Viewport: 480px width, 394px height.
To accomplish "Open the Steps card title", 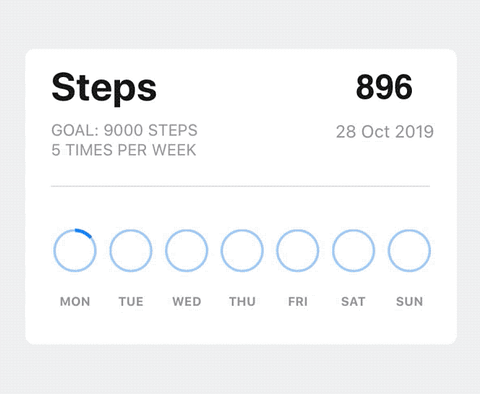I will [104, 88].
